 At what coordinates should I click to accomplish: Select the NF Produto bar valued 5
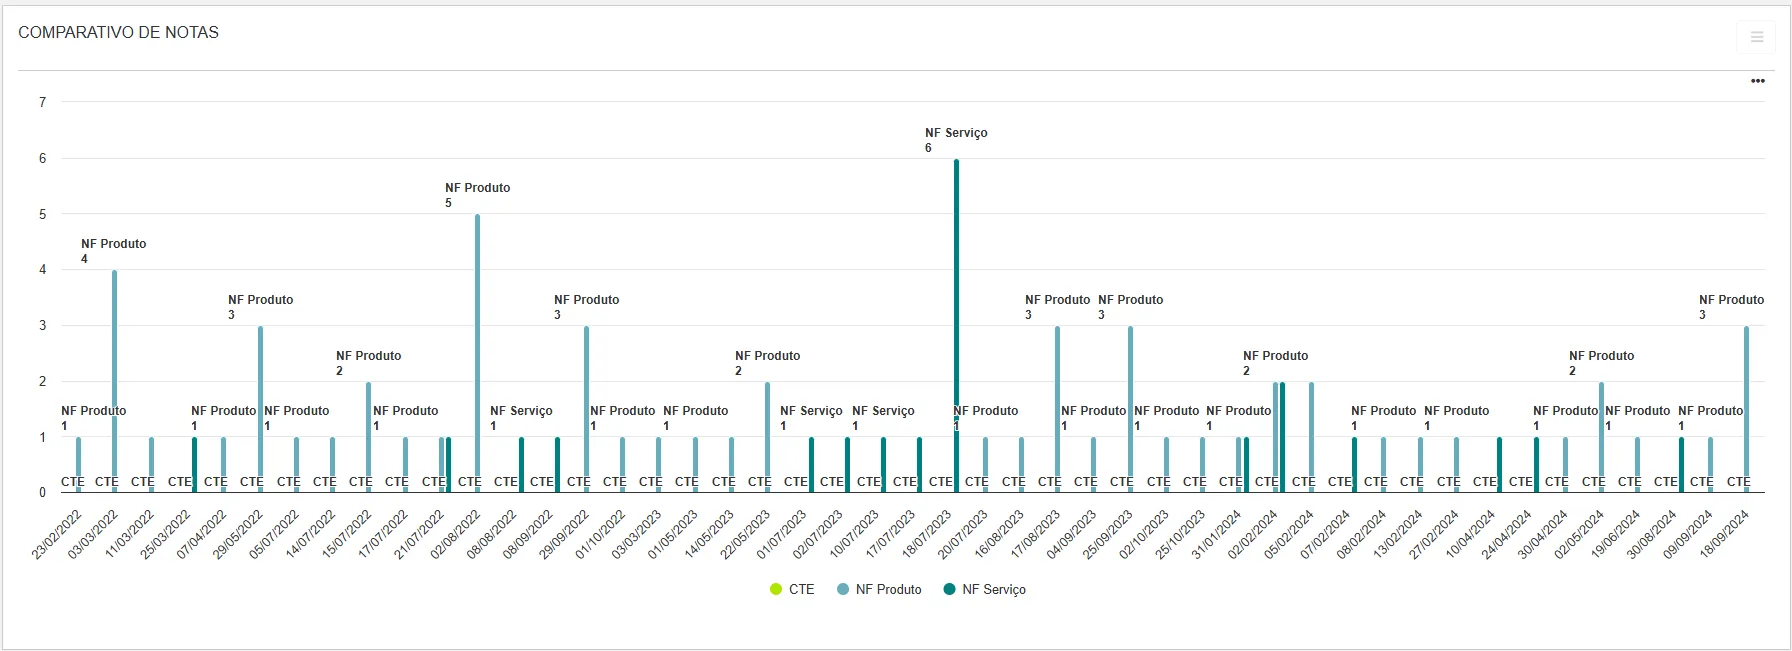477,350
